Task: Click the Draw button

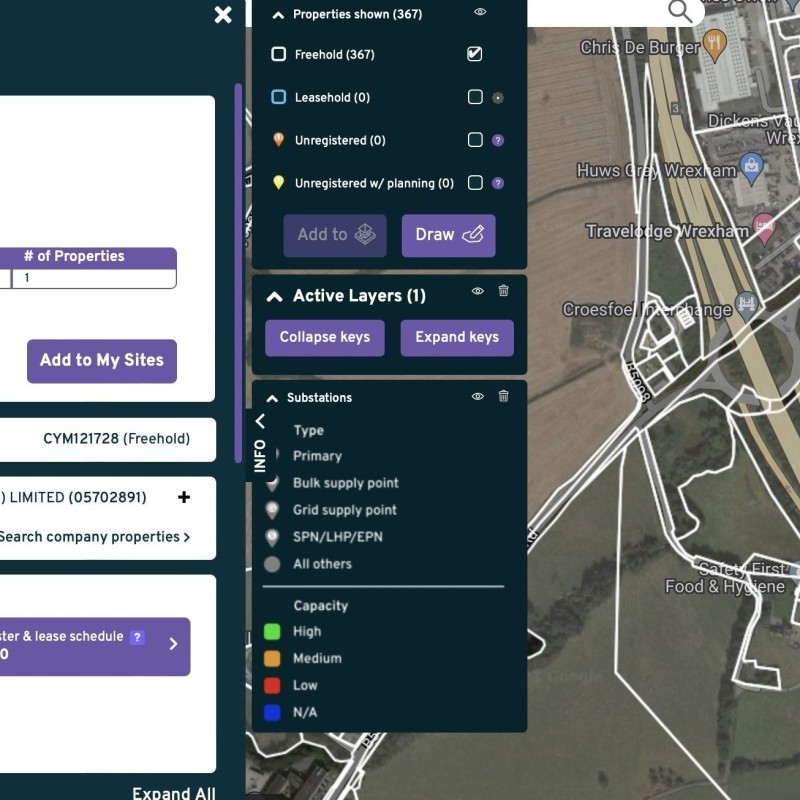Action: tap(448, 235)
